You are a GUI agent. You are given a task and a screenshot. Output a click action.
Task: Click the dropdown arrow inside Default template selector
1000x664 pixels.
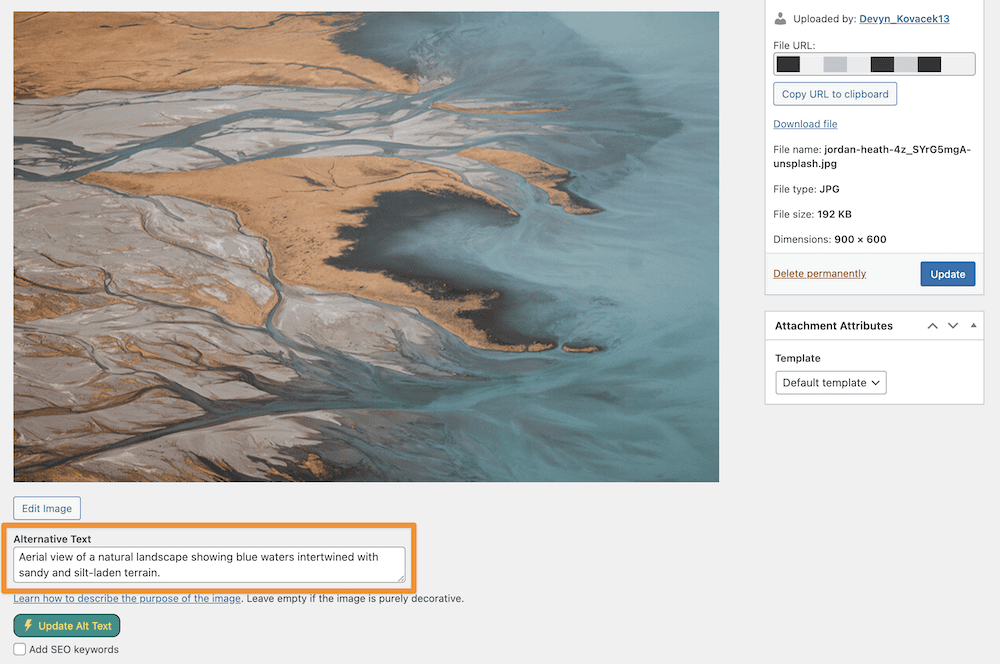tap(875, 382)
